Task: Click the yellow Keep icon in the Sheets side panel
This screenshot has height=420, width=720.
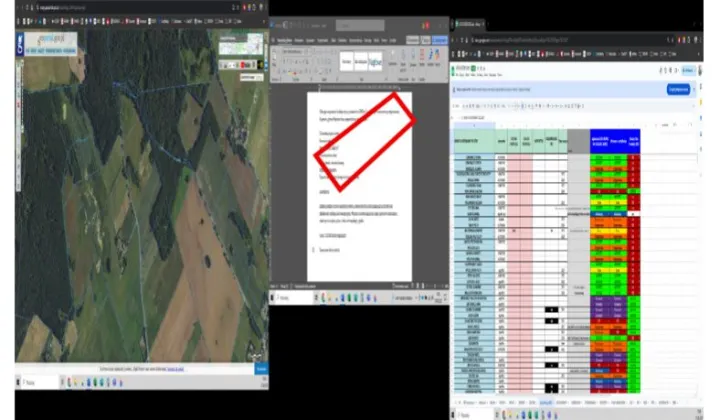Action: tap(701, 102)
